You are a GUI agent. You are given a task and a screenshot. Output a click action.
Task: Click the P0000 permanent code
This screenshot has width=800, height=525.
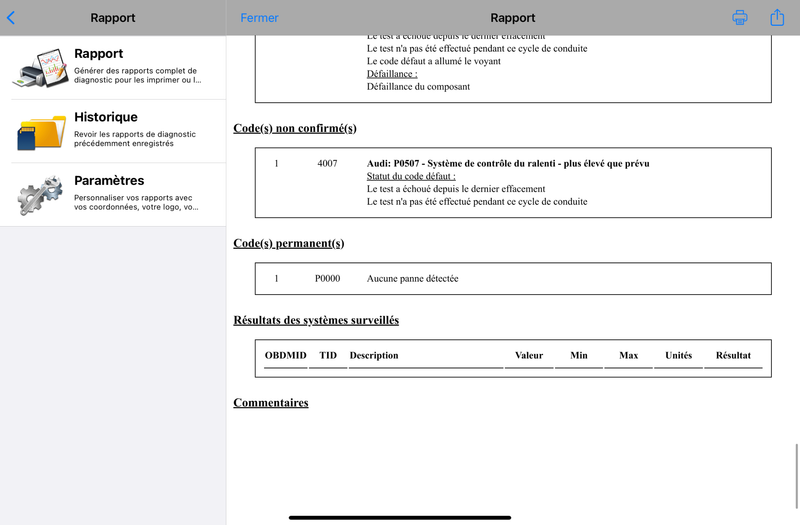click(327, 279)
